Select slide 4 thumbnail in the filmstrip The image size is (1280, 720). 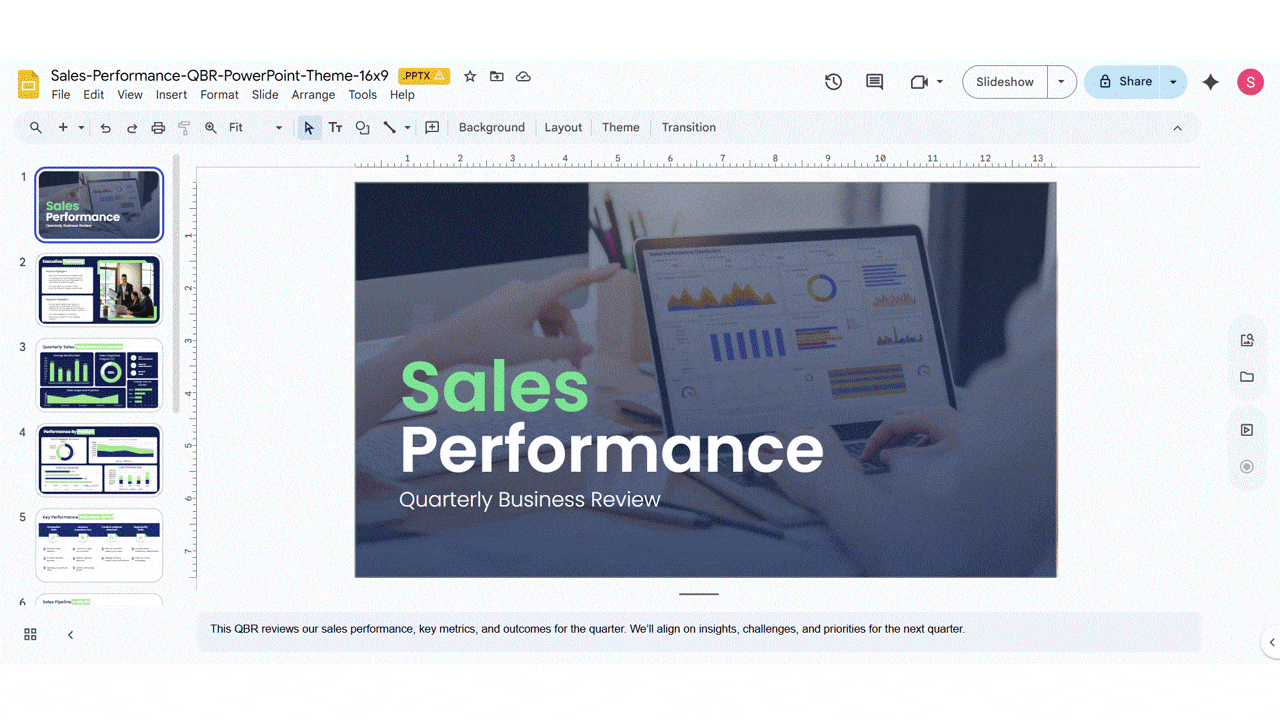(x=98, y=459)
